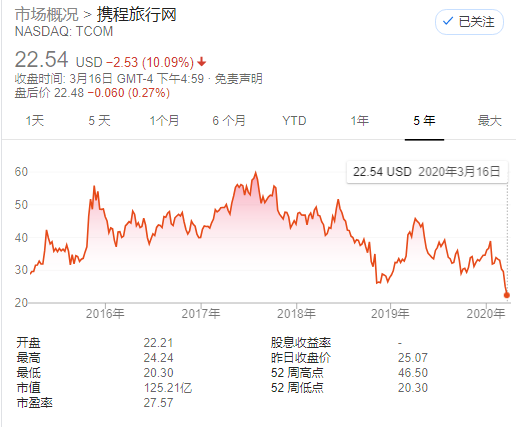Click the 2016年 axis label
This screenshot has height=427, width=516.
pyautogui.click(x=105, y=314)
